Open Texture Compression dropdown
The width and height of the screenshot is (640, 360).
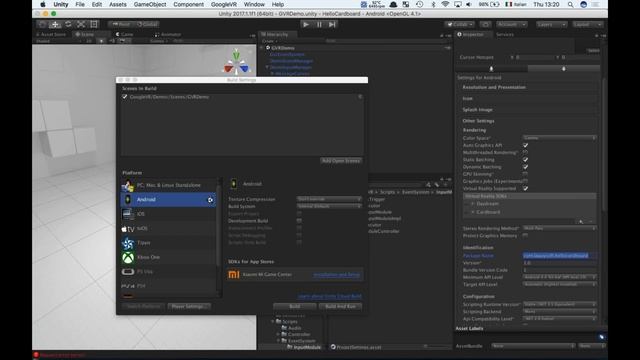pyautogui.click(x=329, y=199)
